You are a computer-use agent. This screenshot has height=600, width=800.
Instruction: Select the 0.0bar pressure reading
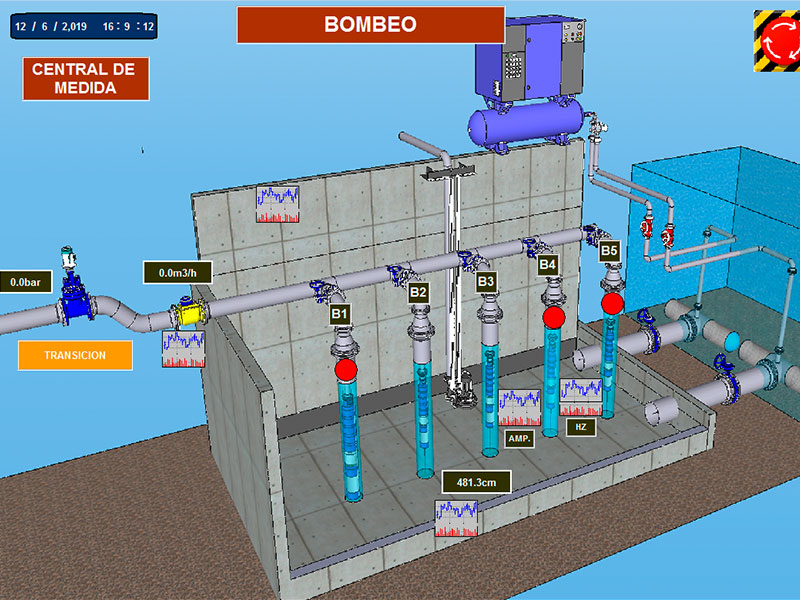pyautogui.click(x=26, y=282)
